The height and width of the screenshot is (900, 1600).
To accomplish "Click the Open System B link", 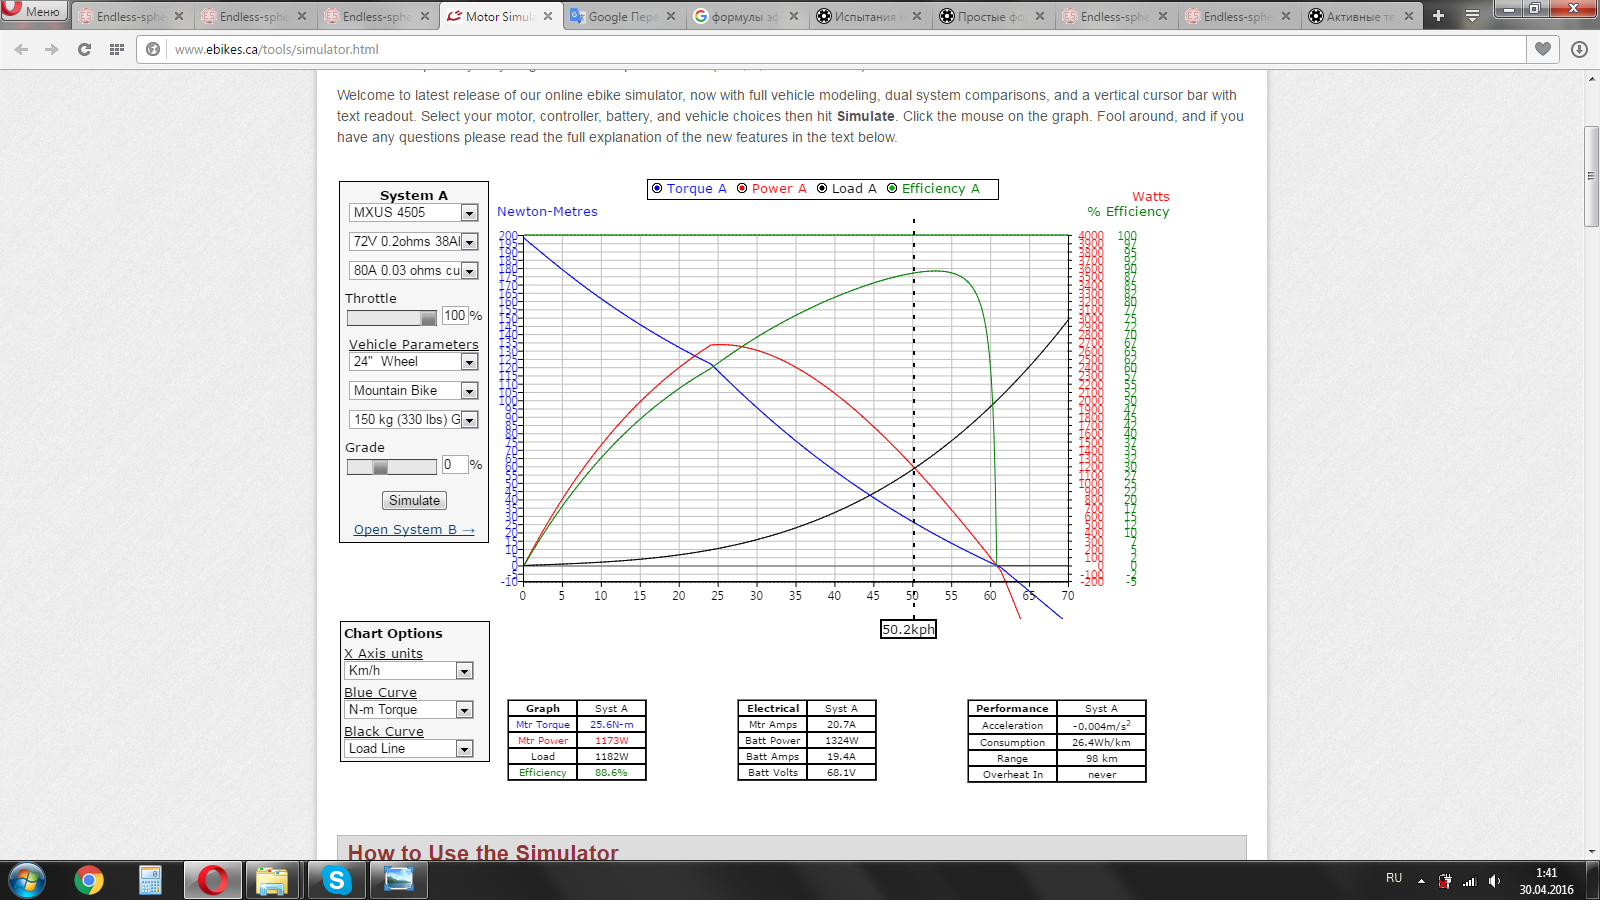I will click(414, 530).
